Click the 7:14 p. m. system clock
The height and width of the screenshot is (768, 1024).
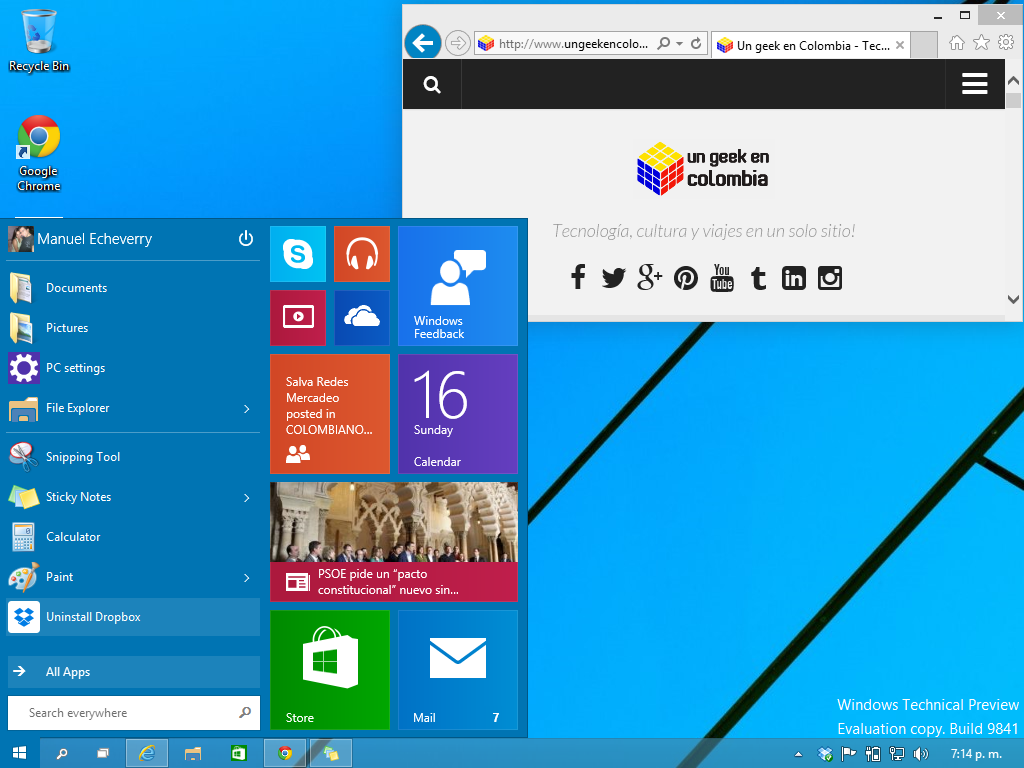[x=976, y=754]
